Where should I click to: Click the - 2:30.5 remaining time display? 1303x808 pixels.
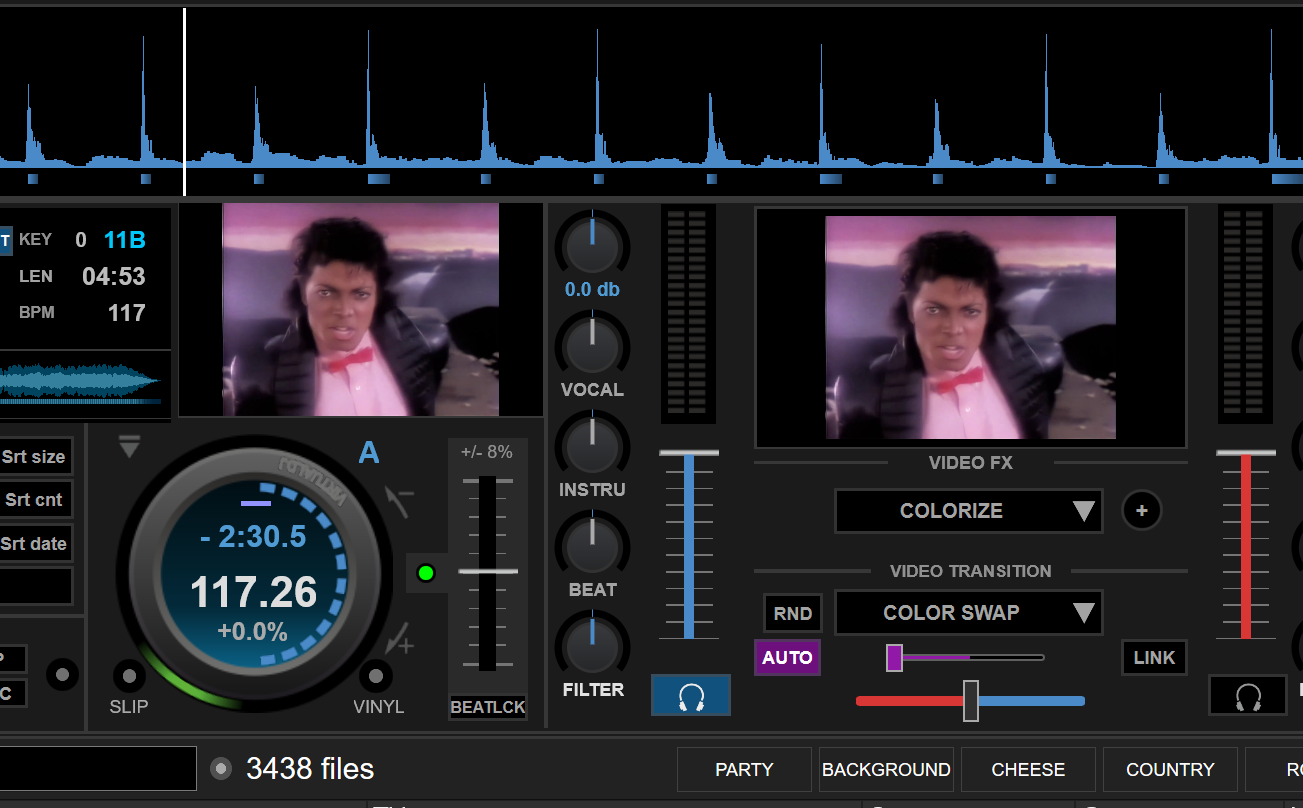coord(254,537)
